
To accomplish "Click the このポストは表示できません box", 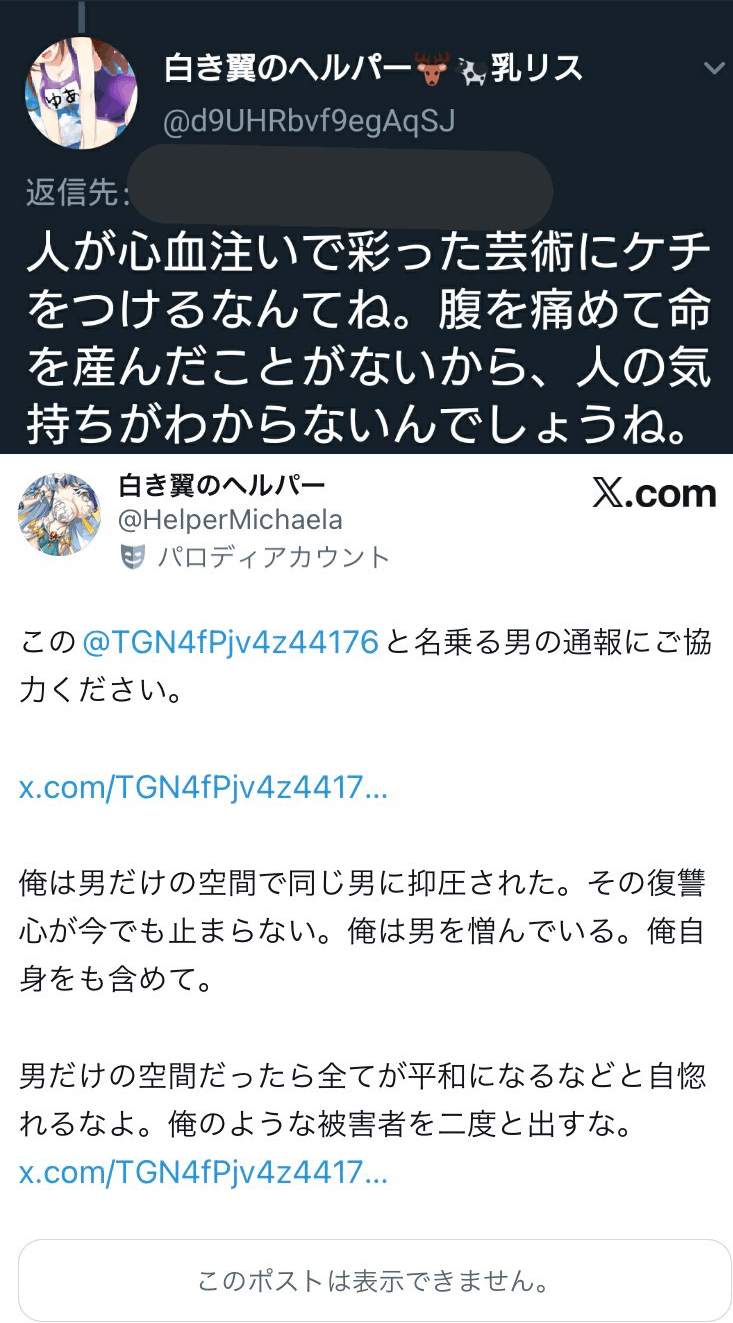I will pyautogui.click(x=375, y=1281).
